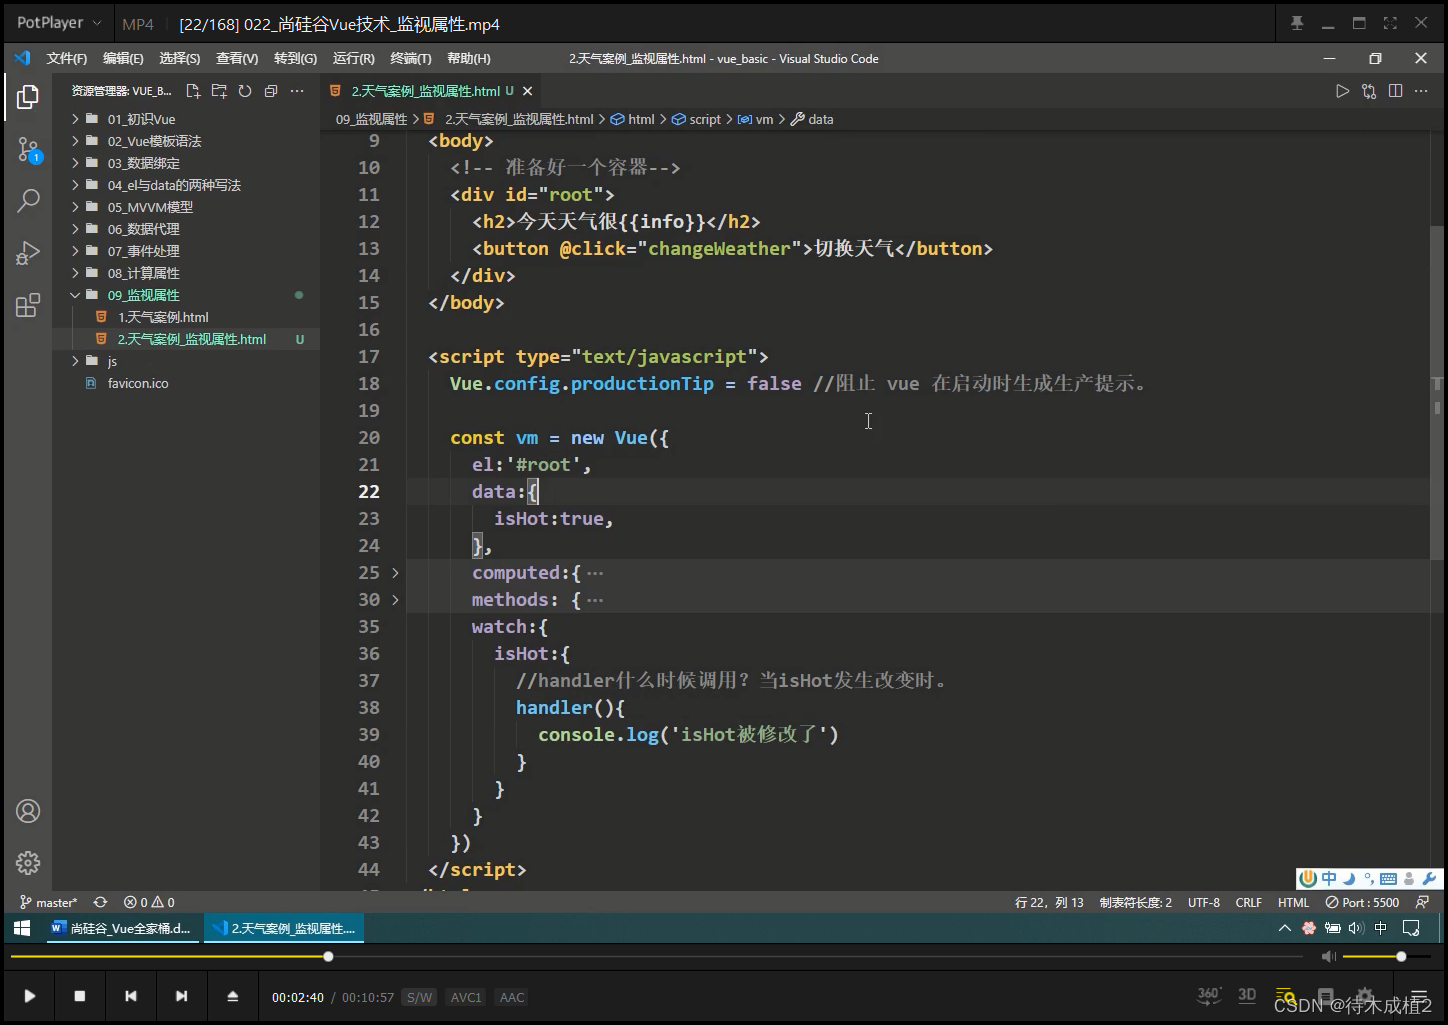
Task: Toggle the S/W decoder indicator
Action: click(419, 997)
